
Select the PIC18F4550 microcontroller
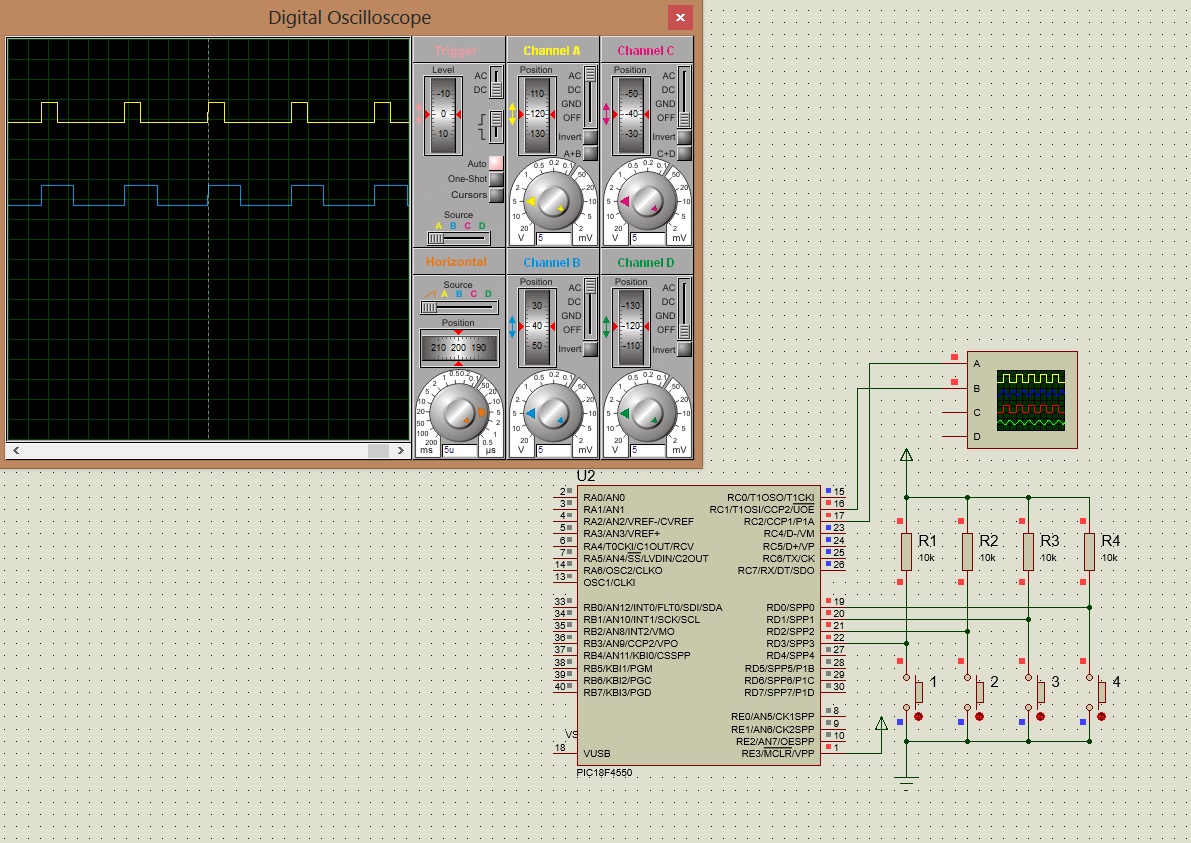700,620
